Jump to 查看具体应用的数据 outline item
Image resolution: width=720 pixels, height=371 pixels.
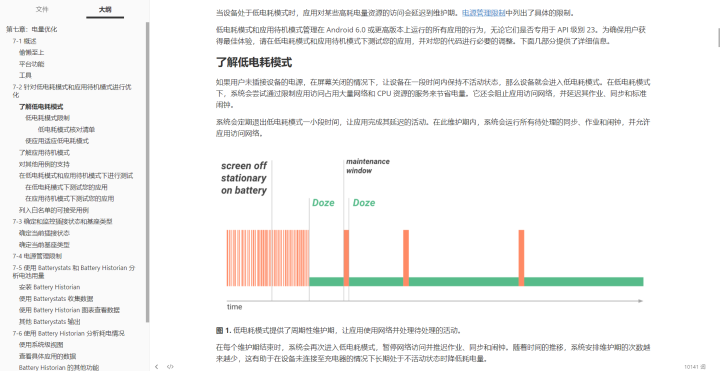click(48, 356)
